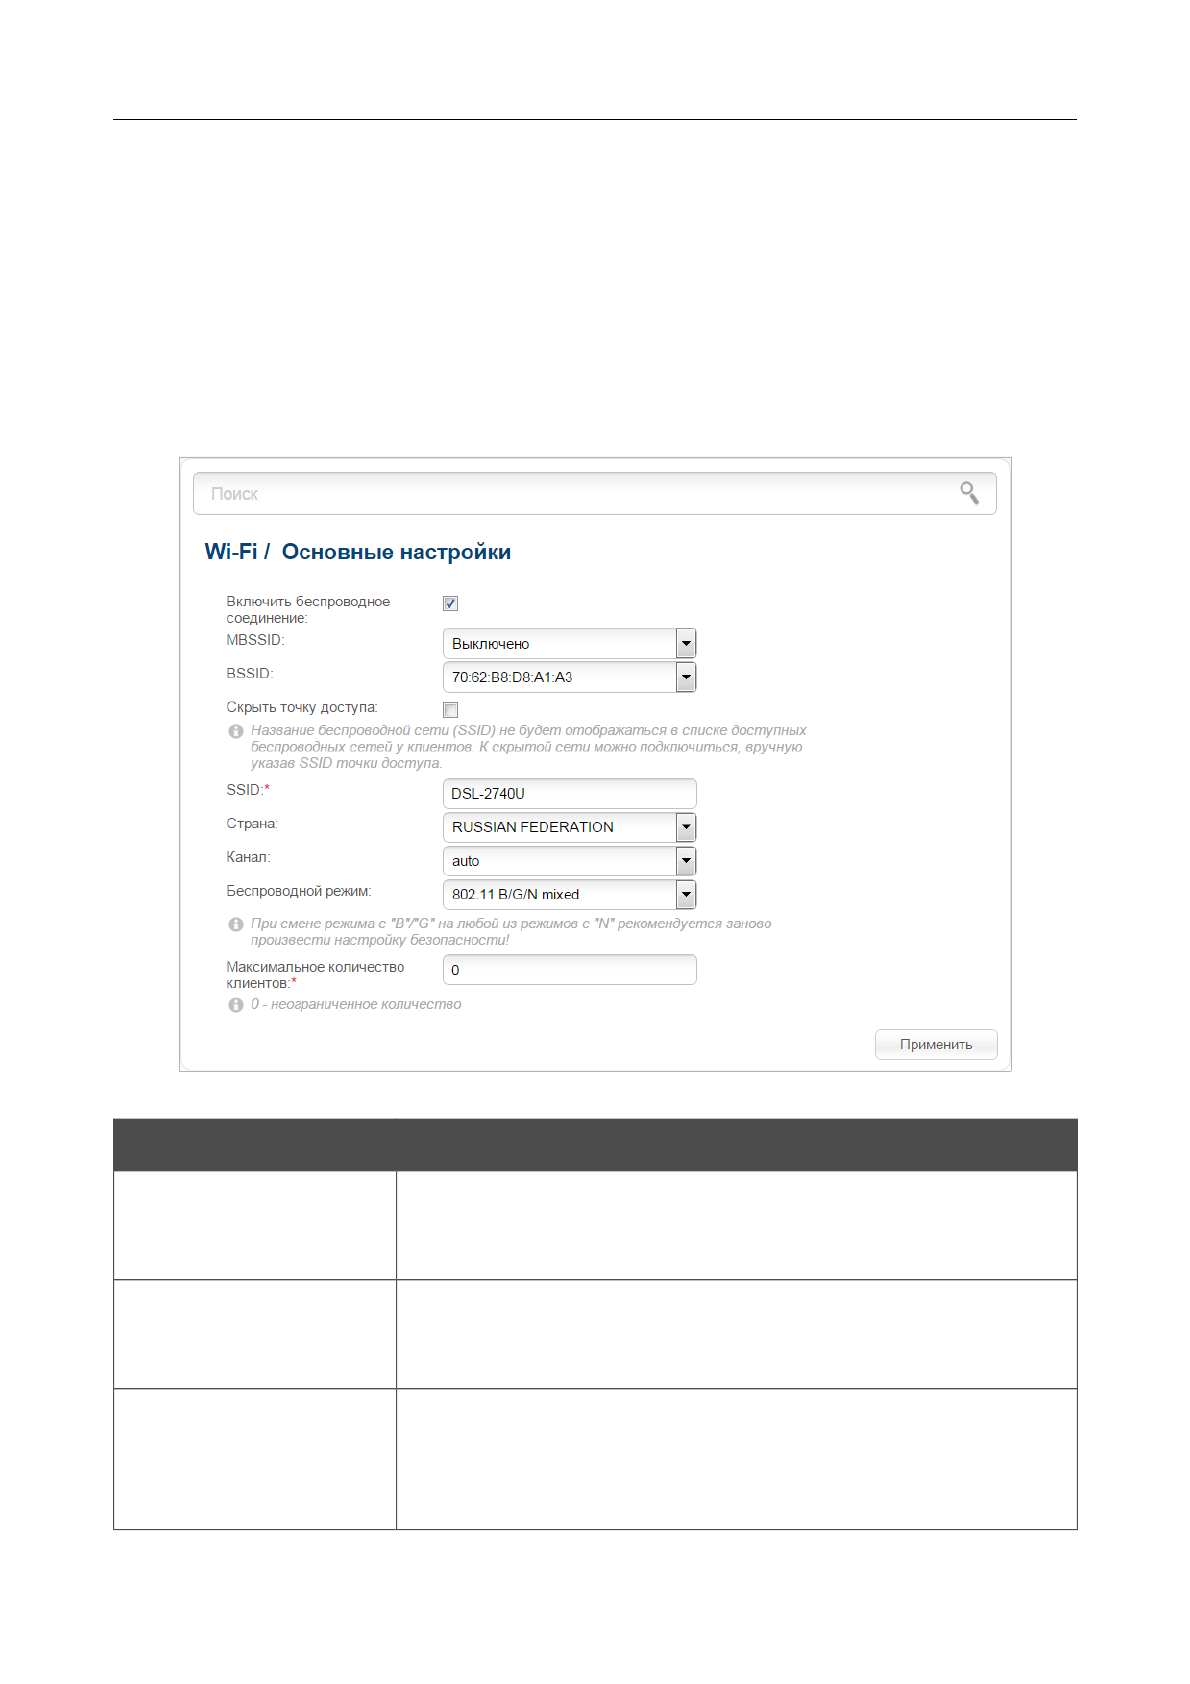Enable the 'Скрыть точку доступа' checkbox

pos(451,710)
